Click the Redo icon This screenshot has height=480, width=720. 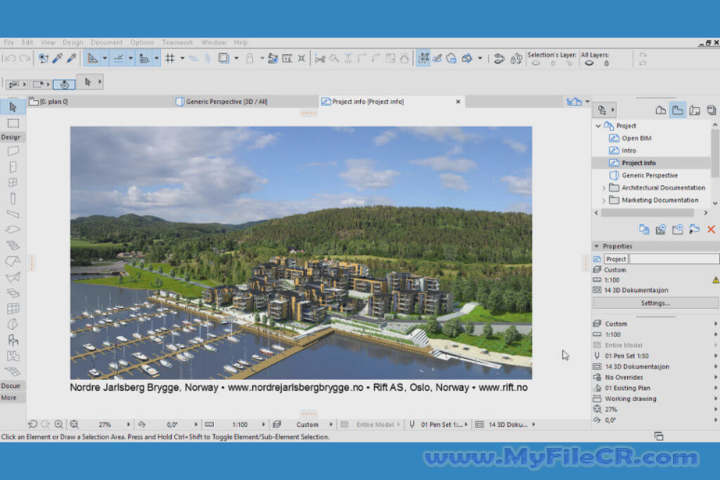coord(25,59)
